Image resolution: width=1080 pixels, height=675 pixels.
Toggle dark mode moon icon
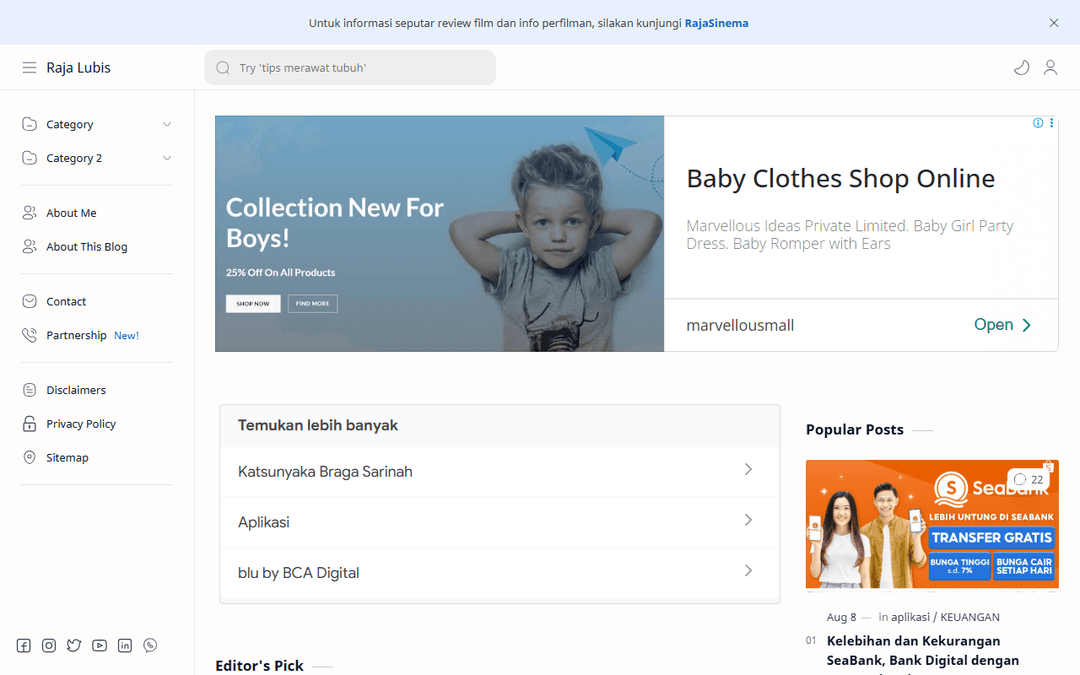(1021, 68)
